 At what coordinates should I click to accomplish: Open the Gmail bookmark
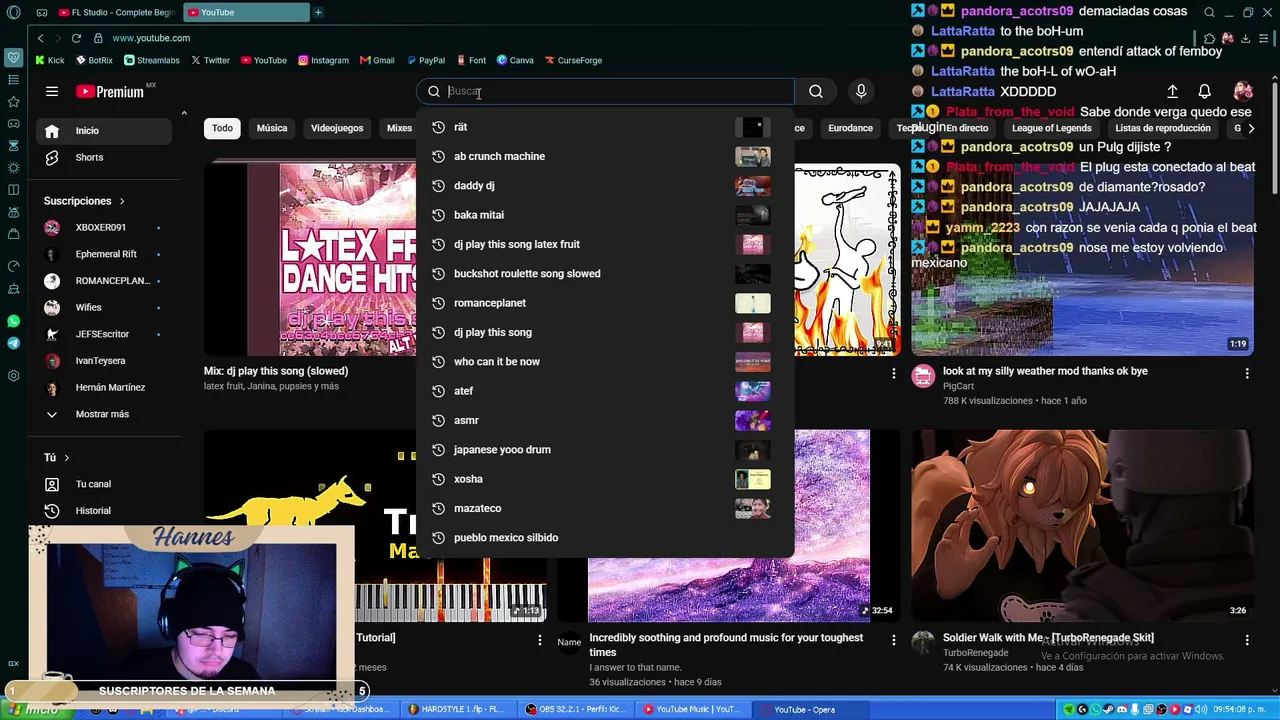pos(377,60)
